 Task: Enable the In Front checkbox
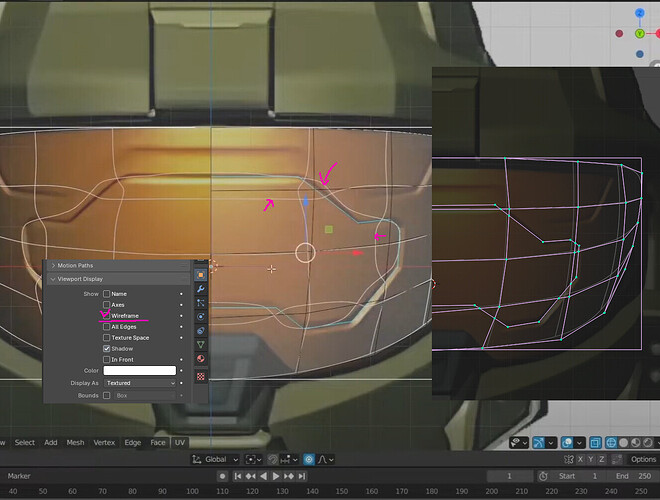[106, 359]
